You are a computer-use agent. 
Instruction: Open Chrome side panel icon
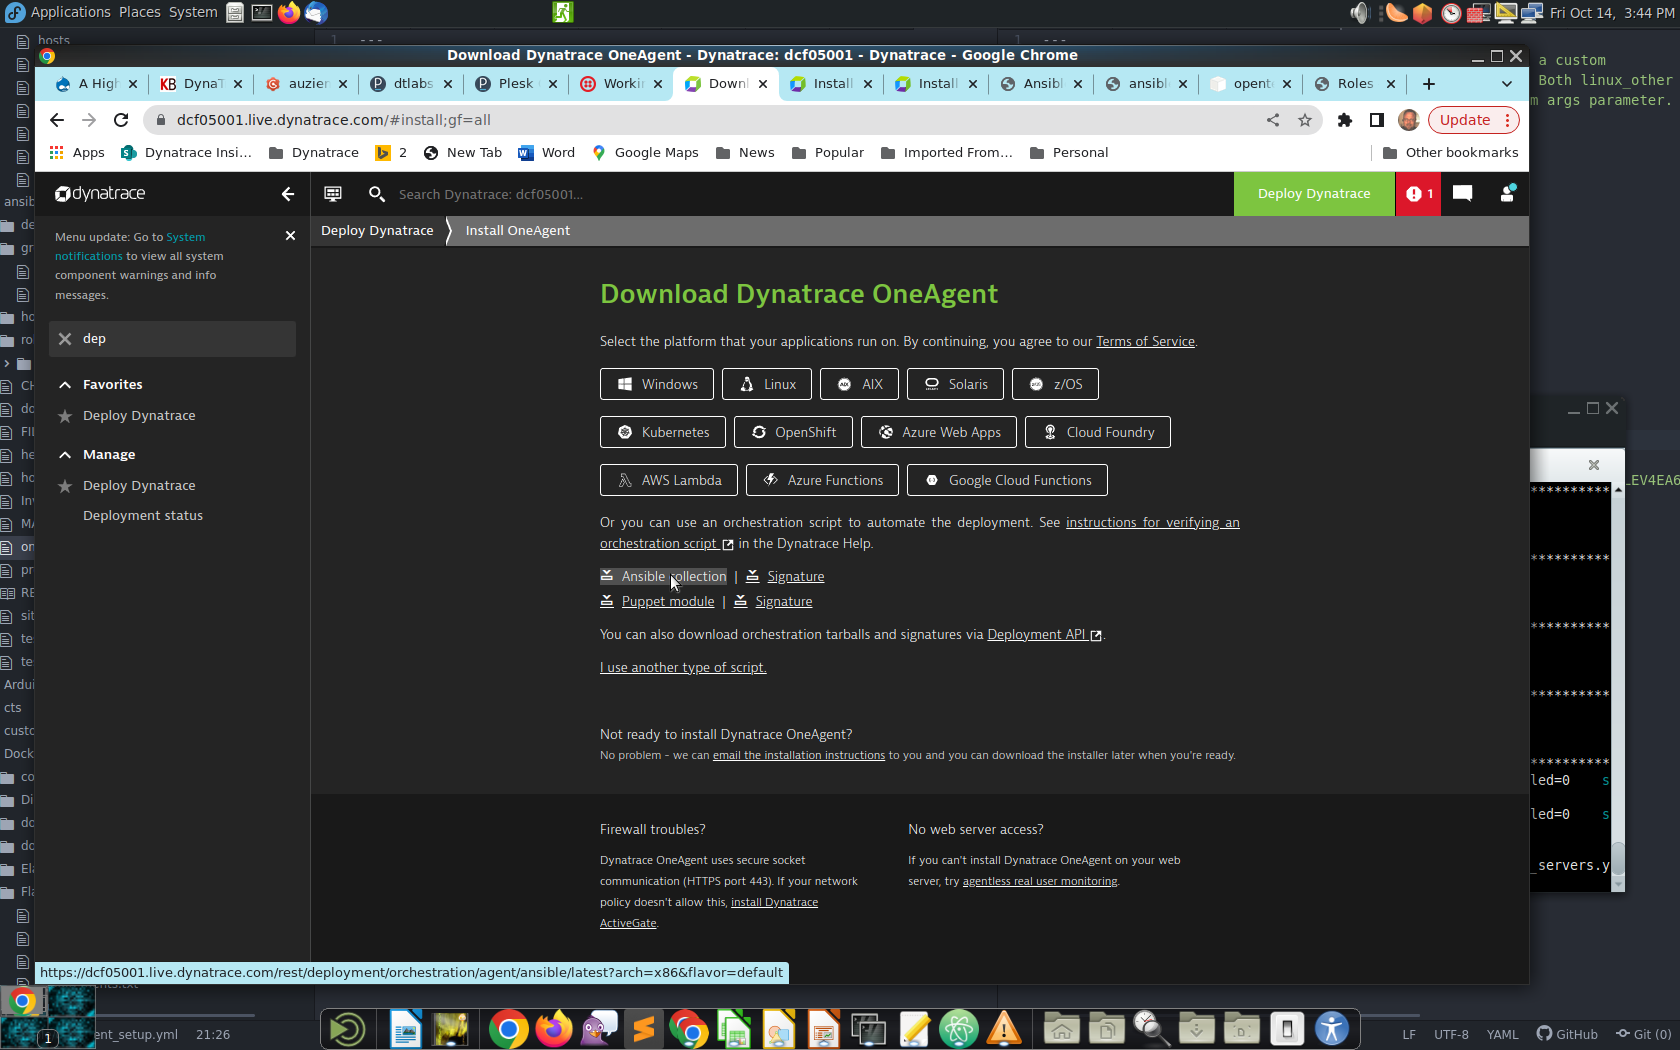coord(1376,120)
